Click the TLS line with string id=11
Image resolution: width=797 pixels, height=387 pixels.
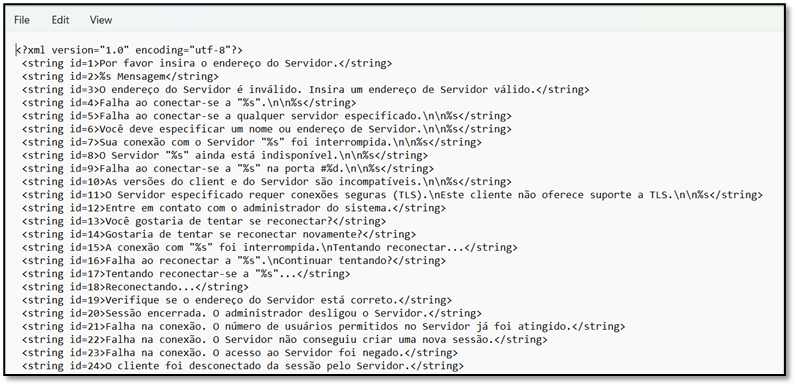click(x=392, y=195)
